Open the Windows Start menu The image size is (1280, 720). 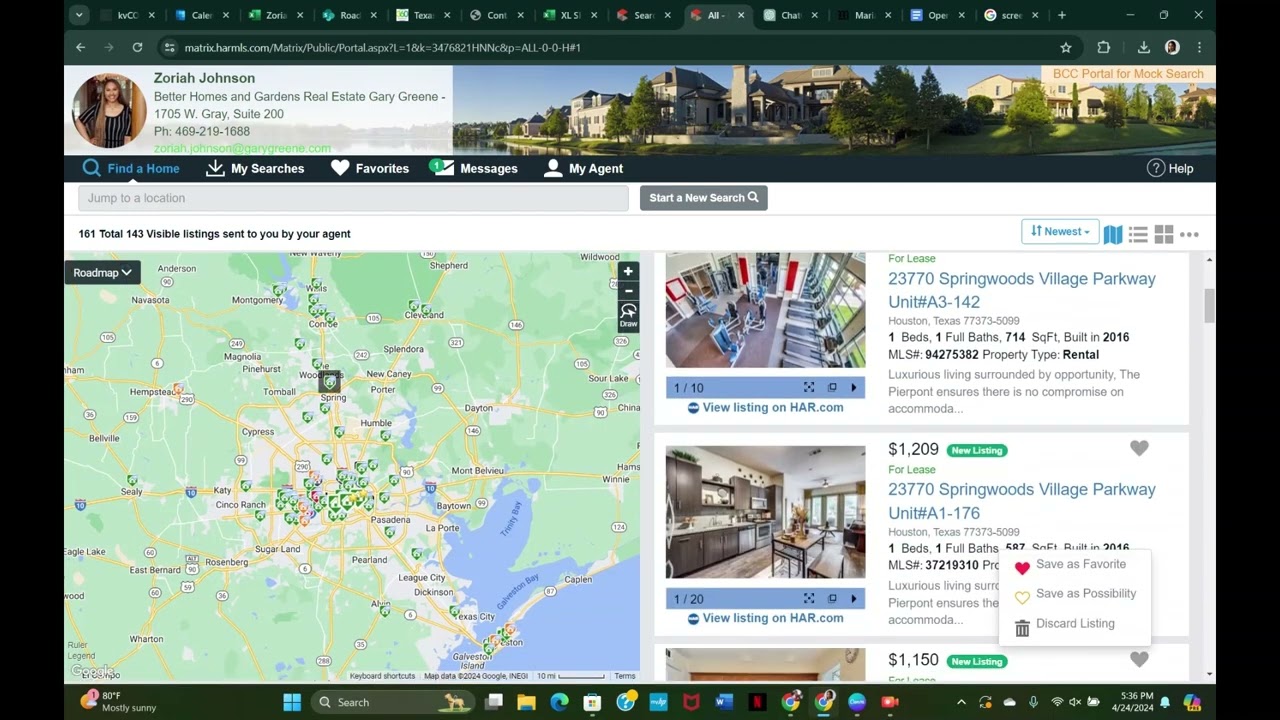coord(292,702)
